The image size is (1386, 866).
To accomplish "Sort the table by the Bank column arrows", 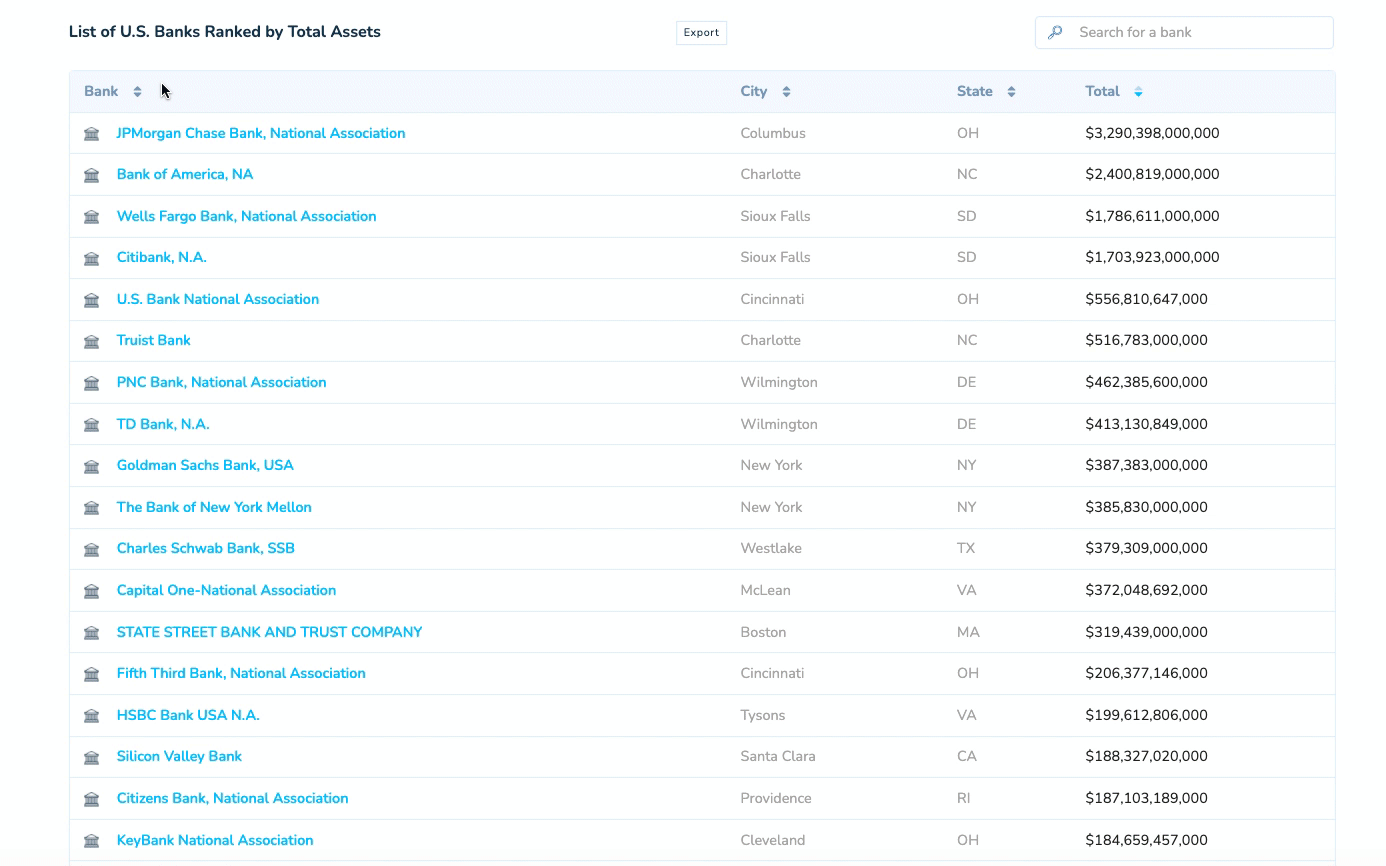I will pos(137,92).
